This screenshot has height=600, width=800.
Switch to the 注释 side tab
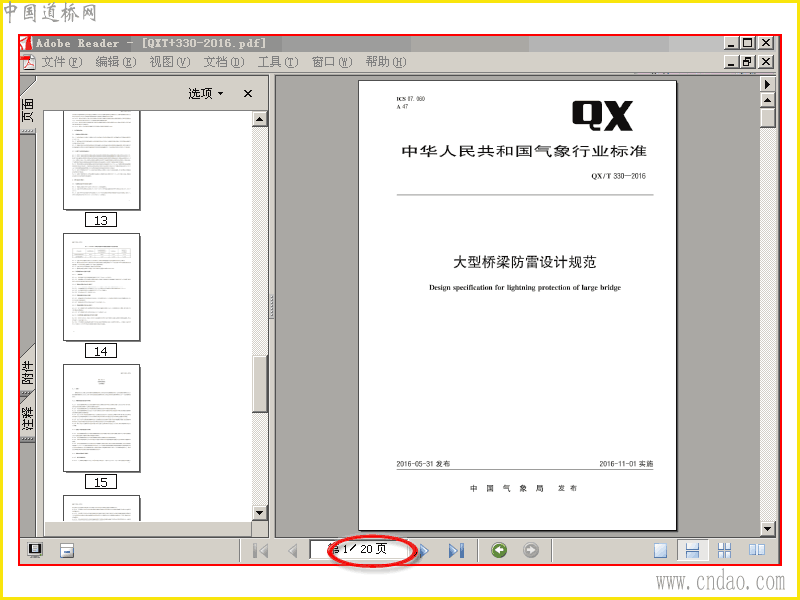(x=28, y=418)
